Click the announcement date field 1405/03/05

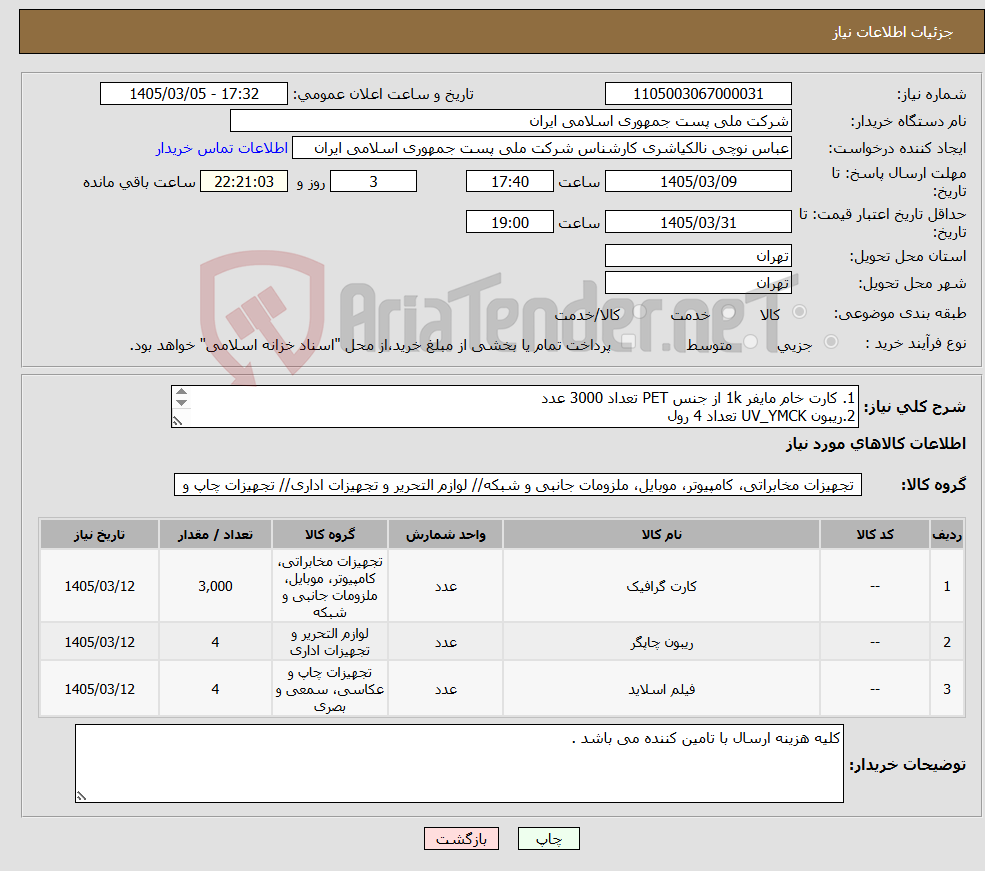pyautogui.click(x=193, y=94)
